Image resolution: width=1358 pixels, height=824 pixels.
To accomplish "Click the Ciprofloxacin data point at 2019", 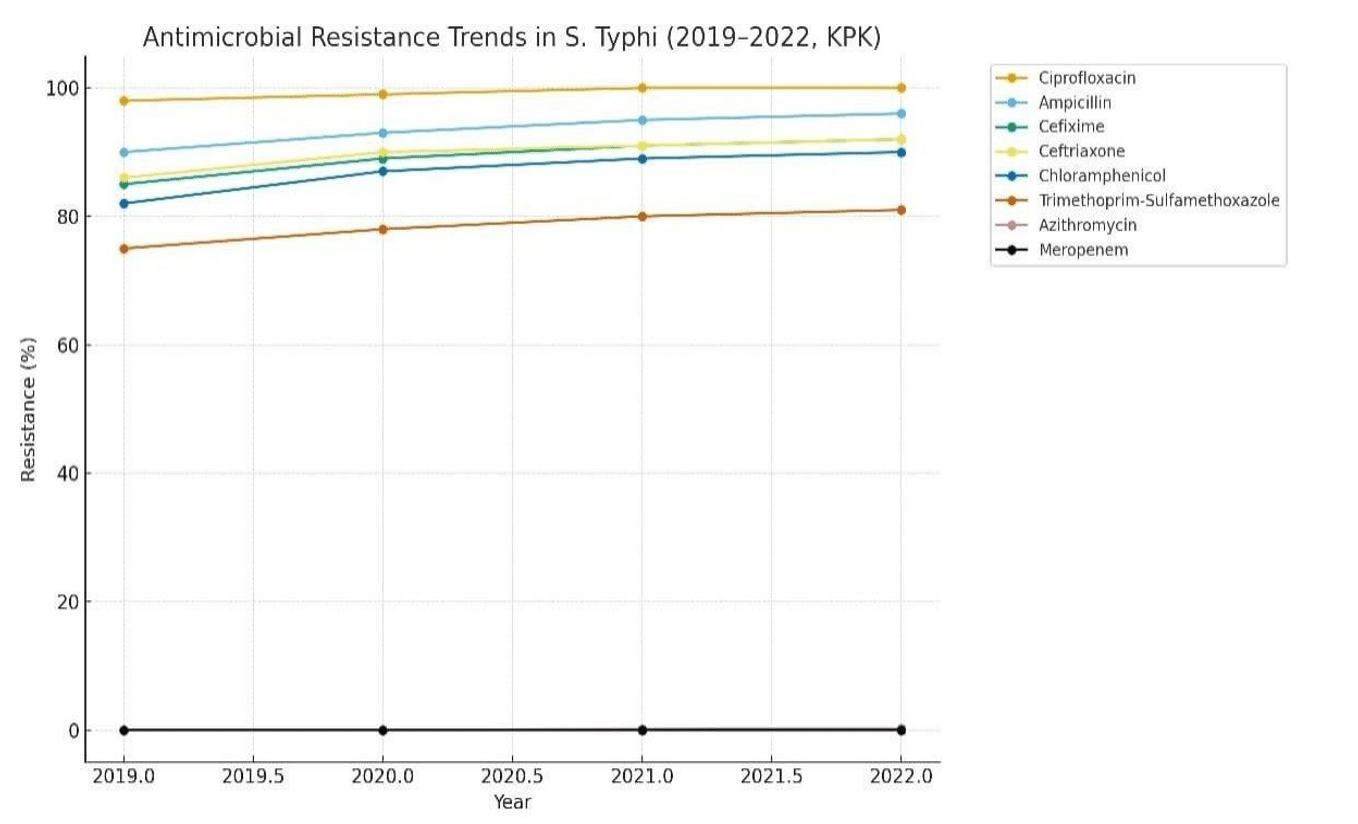I will (x=124, y=101).
